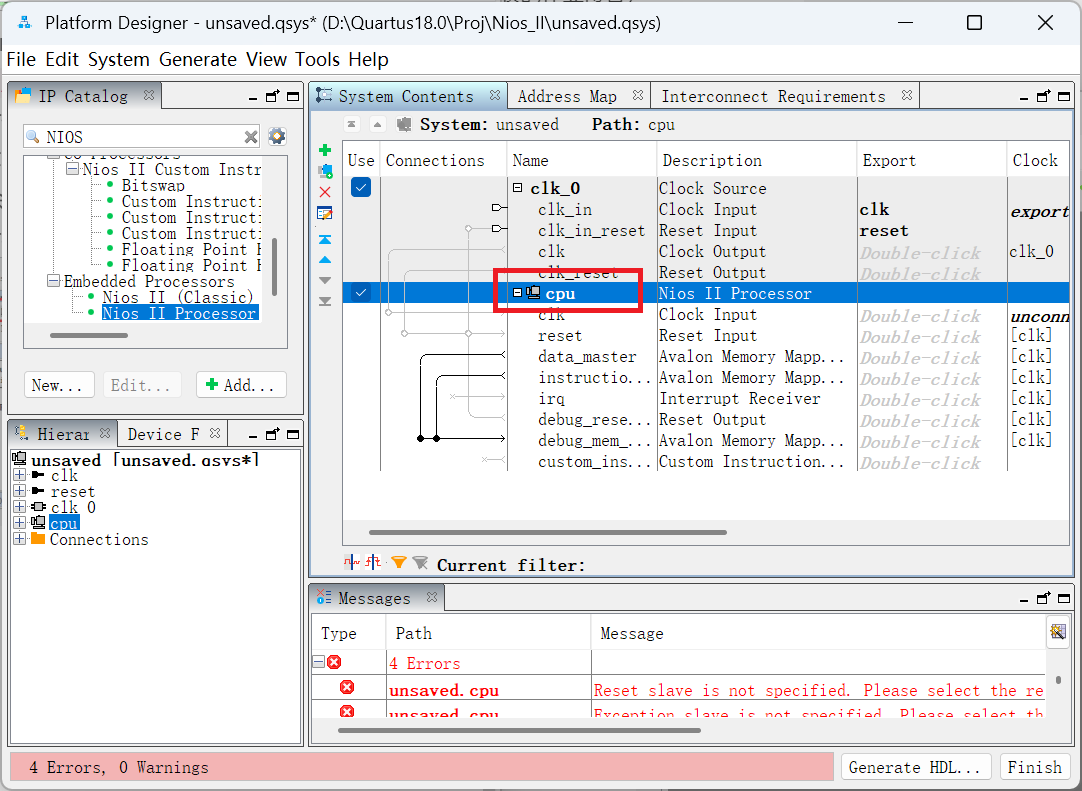Click the NIOS search input field
Screen dimensions: 1082x791
[x=141, y=137]
